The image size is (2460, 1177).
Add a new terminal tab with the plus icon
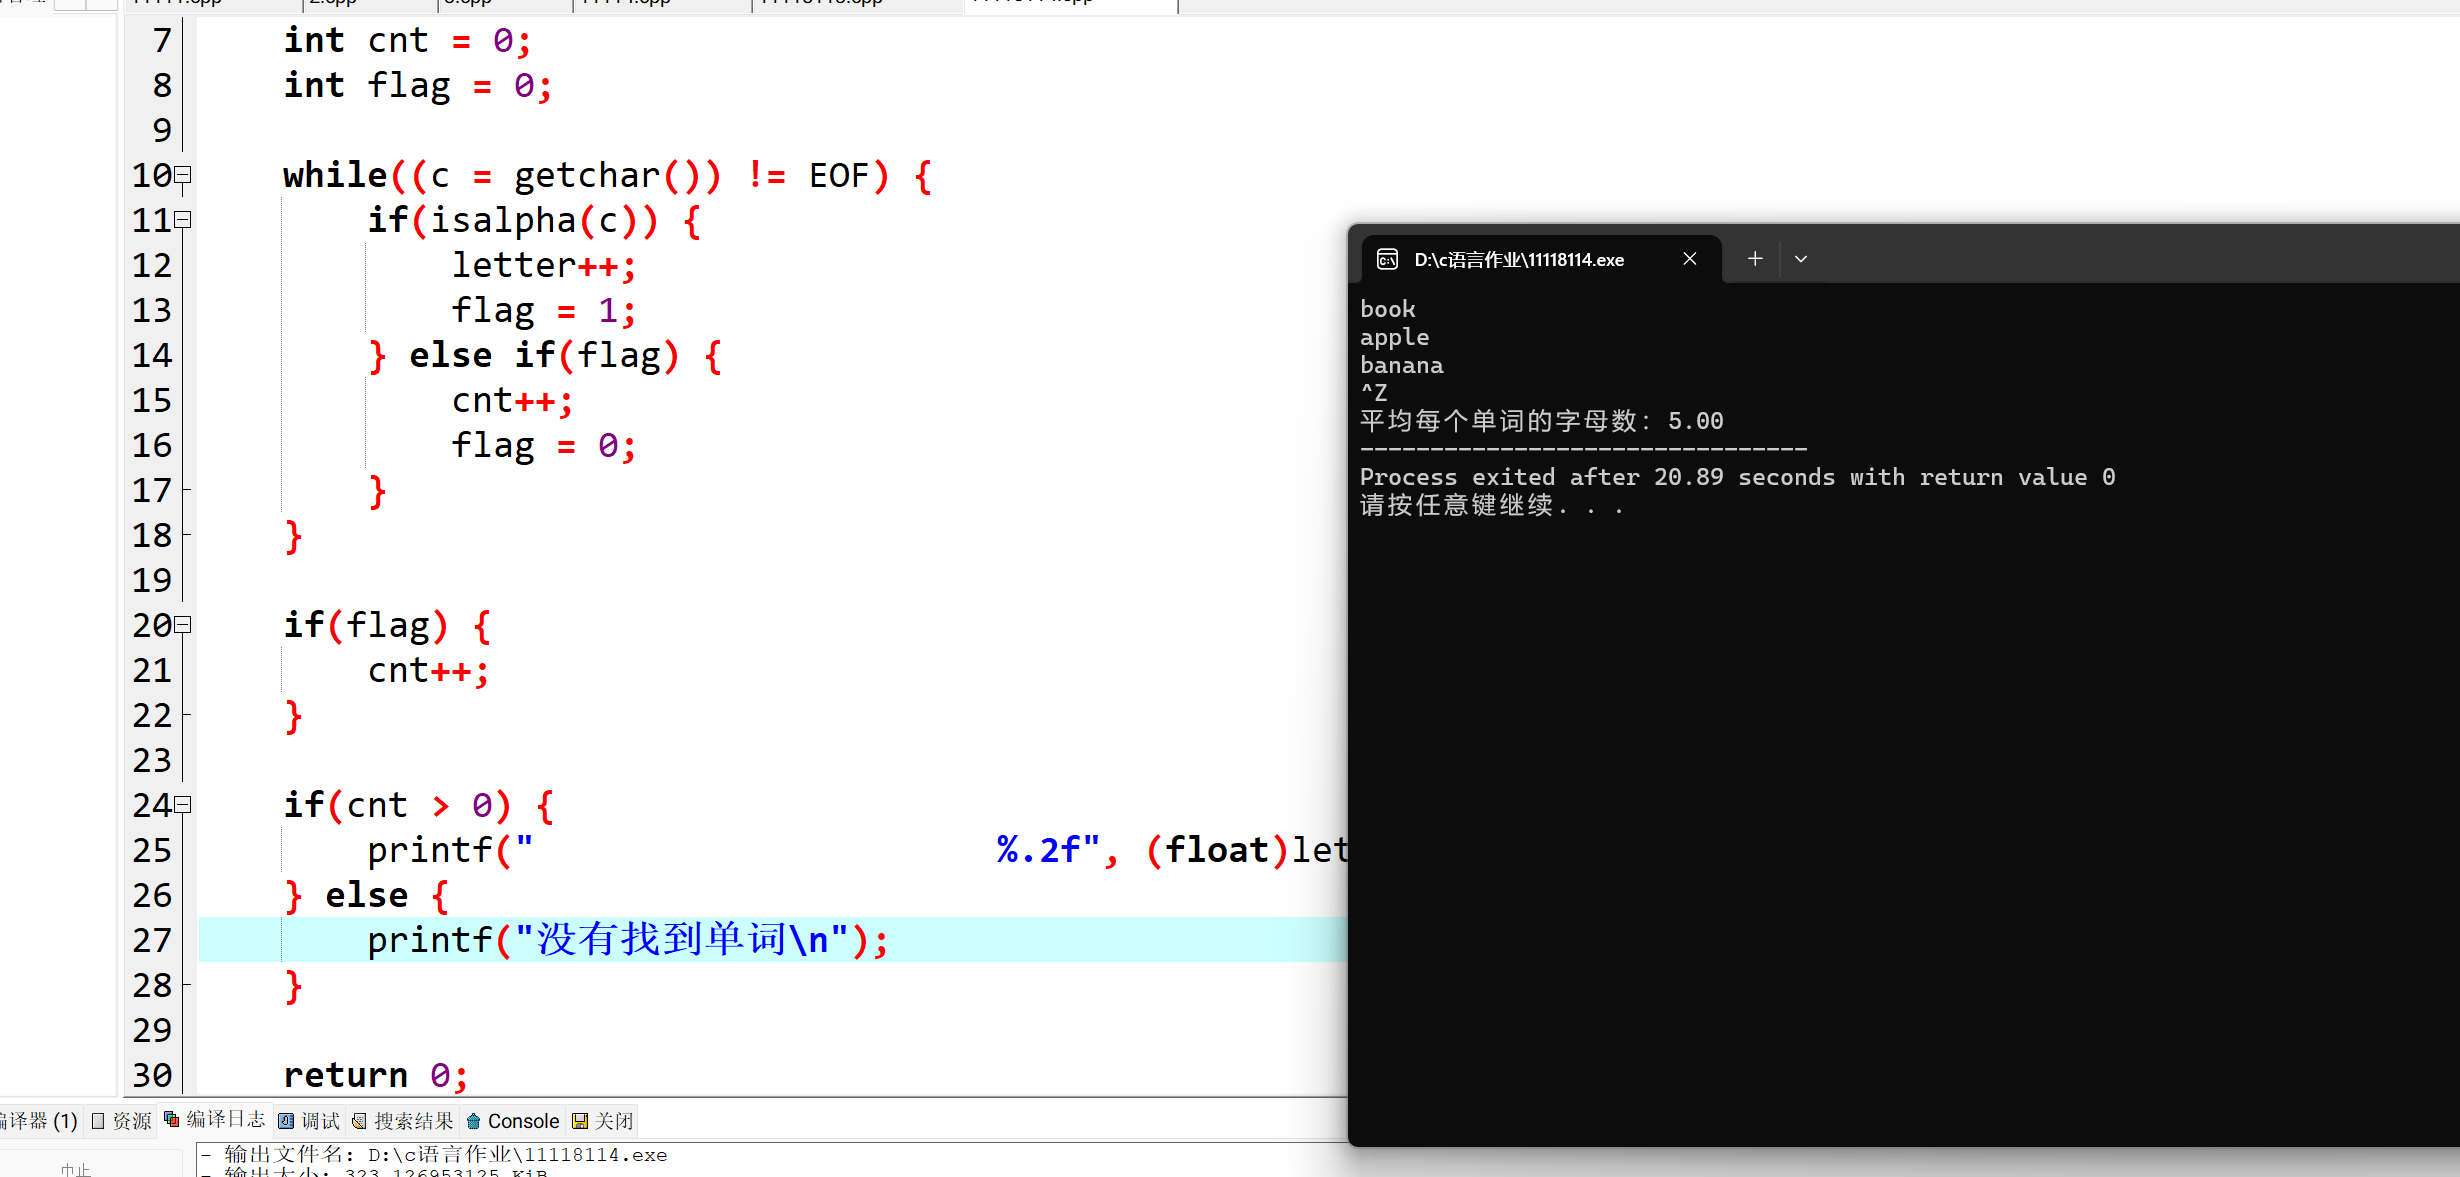click(1755, 259)
